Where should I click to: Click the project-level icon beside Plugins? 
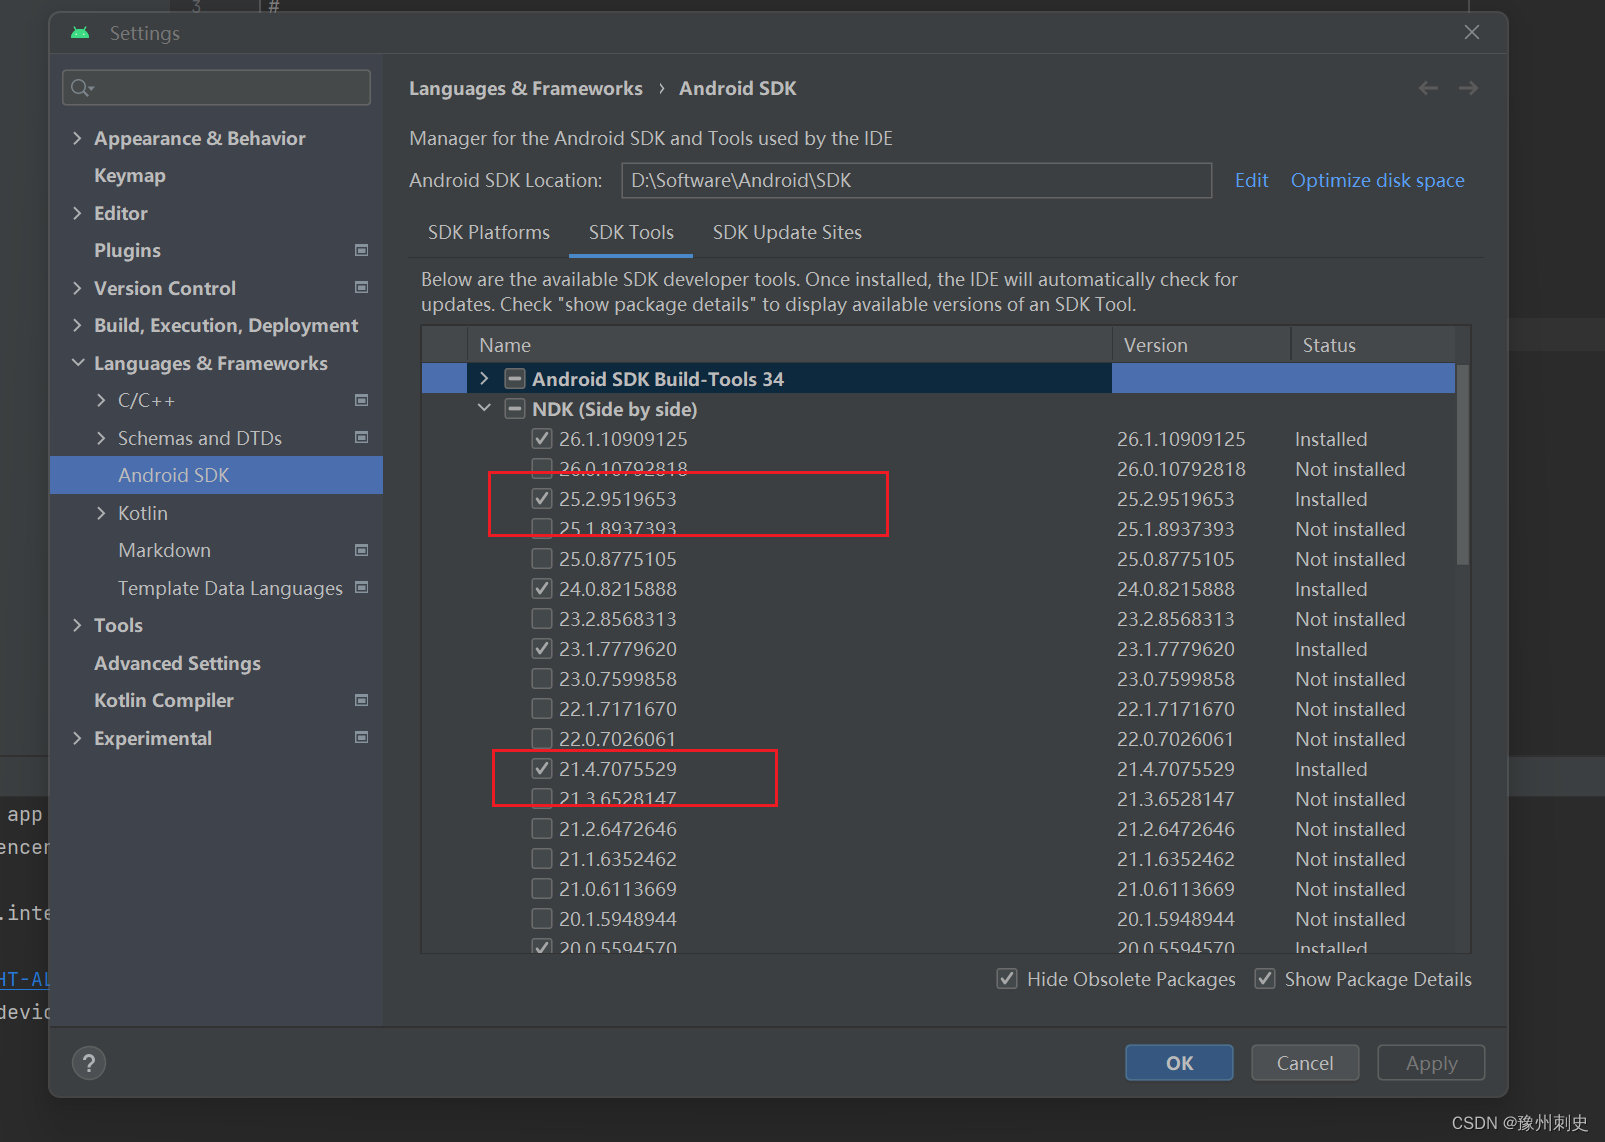[362, 250]
